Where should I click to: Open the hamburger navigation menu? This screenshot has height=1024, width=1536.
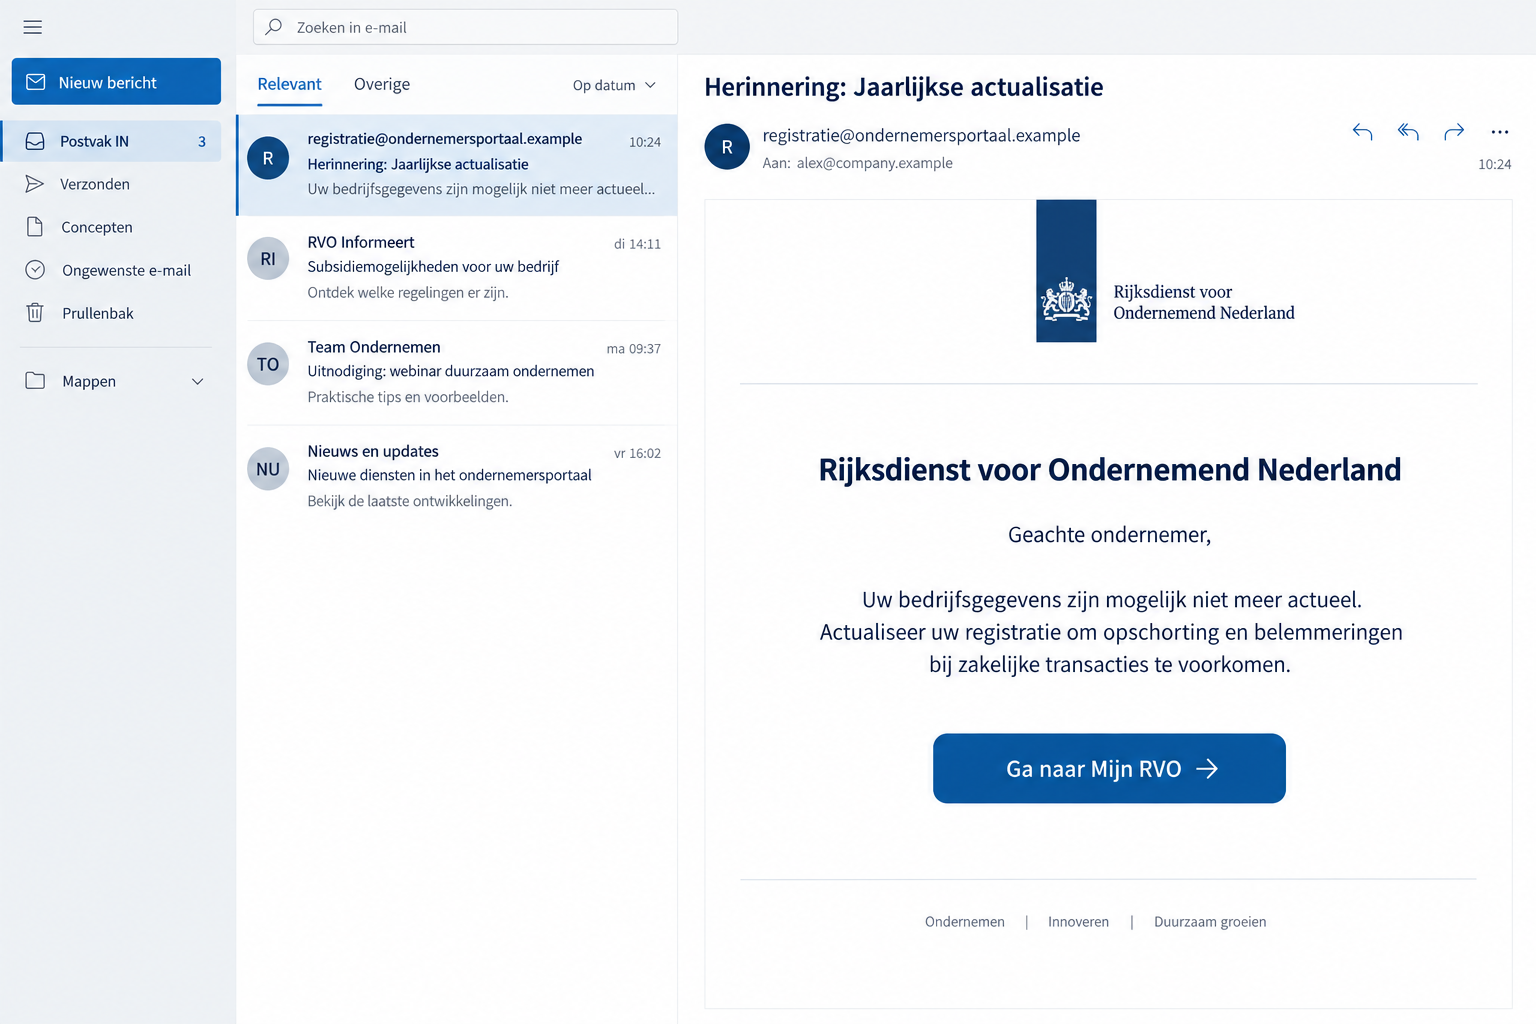(x=33, y=27)
